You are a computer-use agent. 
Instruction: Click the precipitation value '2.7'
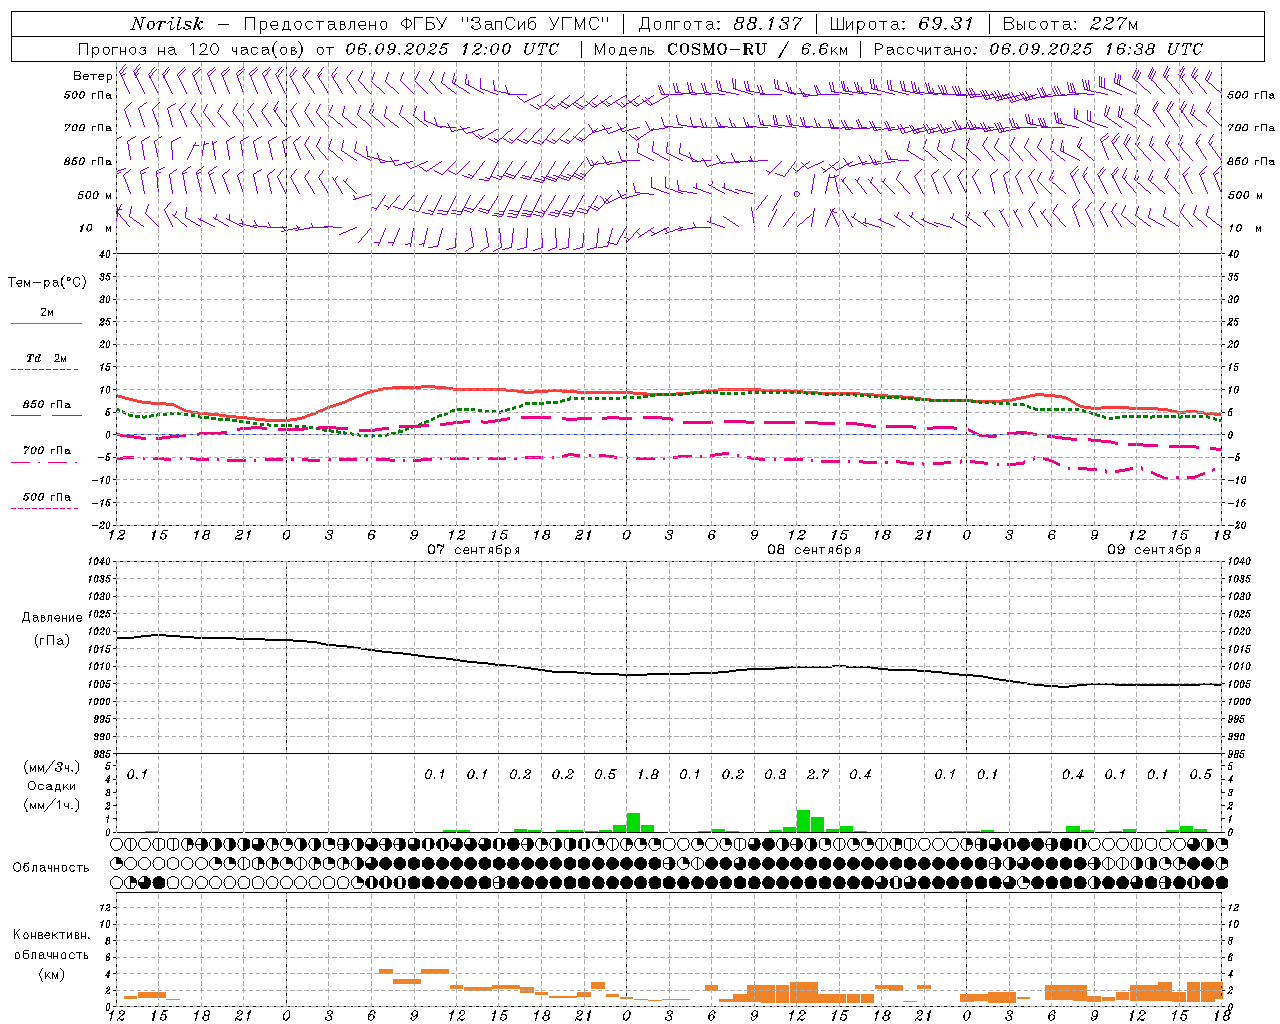pos(817,774)
